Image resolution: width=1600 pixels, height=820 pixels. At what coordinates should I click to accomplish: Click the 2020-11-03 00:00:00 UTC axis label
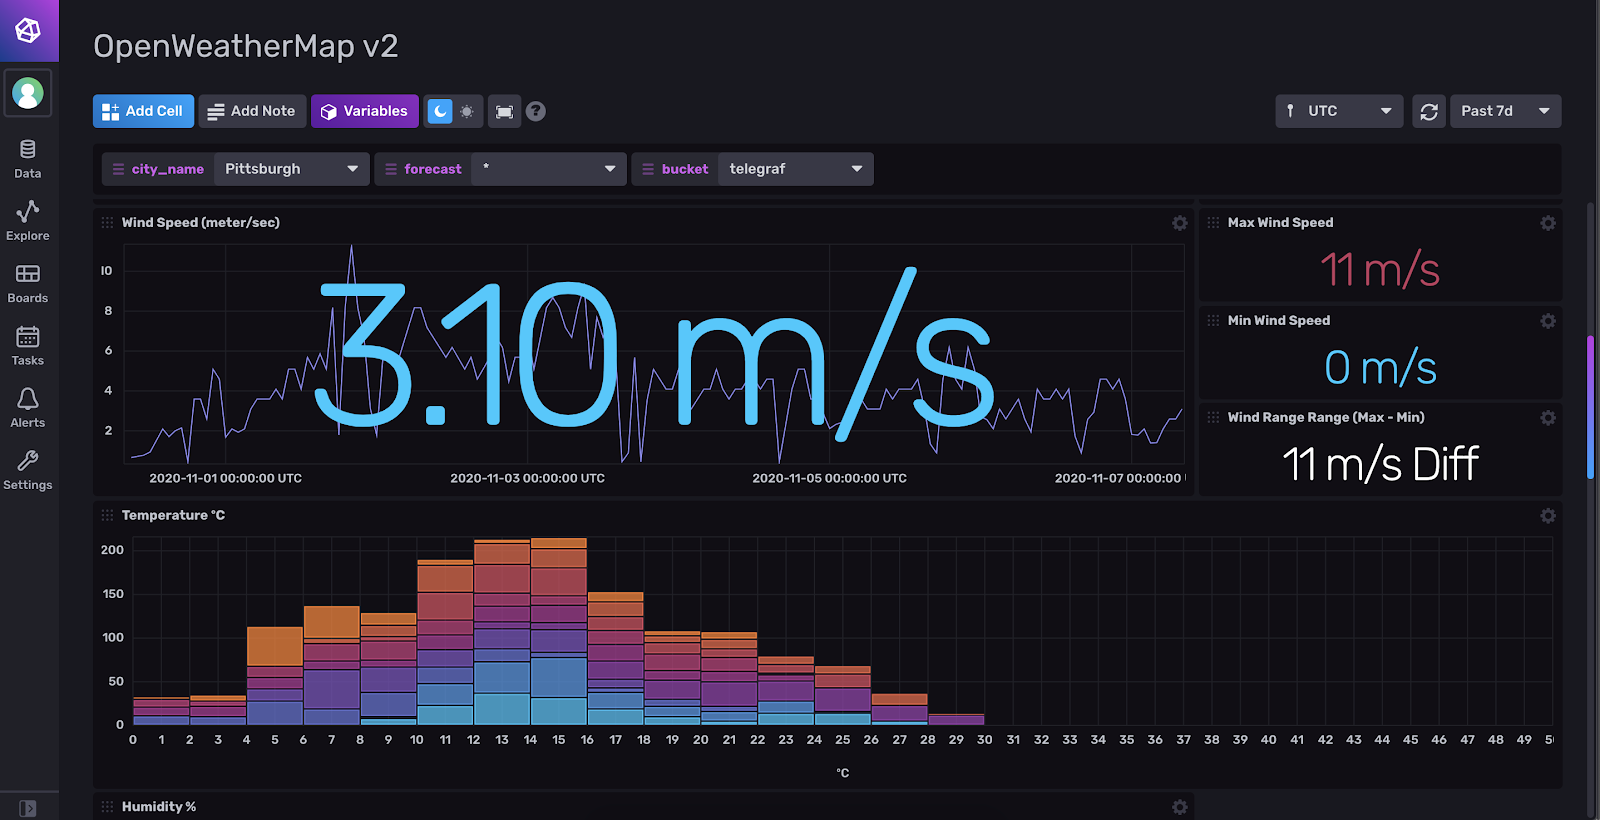pyautogui.click(x=528, y=478)
